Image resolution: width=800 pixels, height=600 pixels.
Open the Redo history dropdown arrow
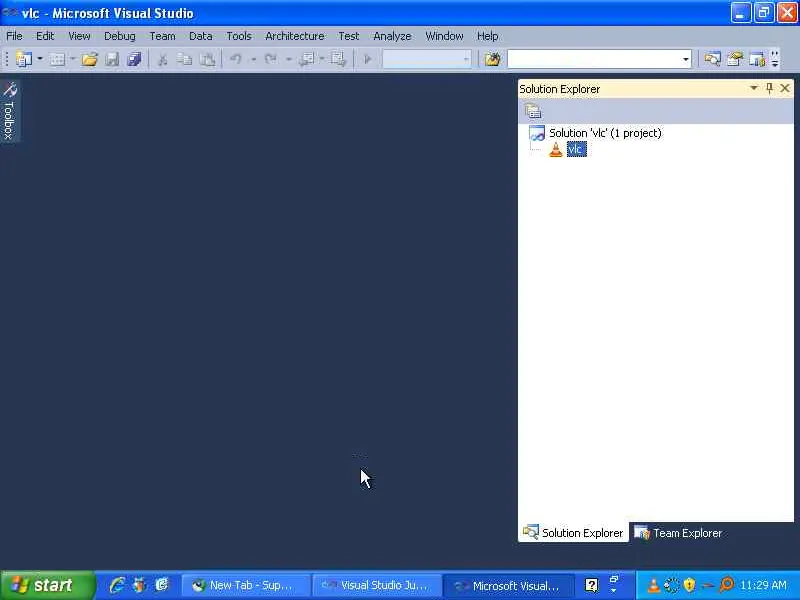click(x=288, y=59)
